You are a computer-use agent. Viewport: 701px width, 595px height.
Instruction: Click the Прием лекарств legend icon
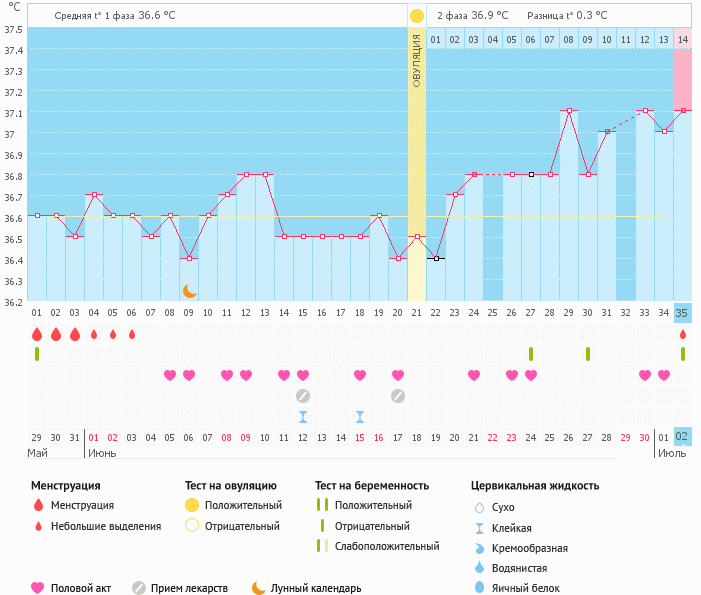pos(139,589)
